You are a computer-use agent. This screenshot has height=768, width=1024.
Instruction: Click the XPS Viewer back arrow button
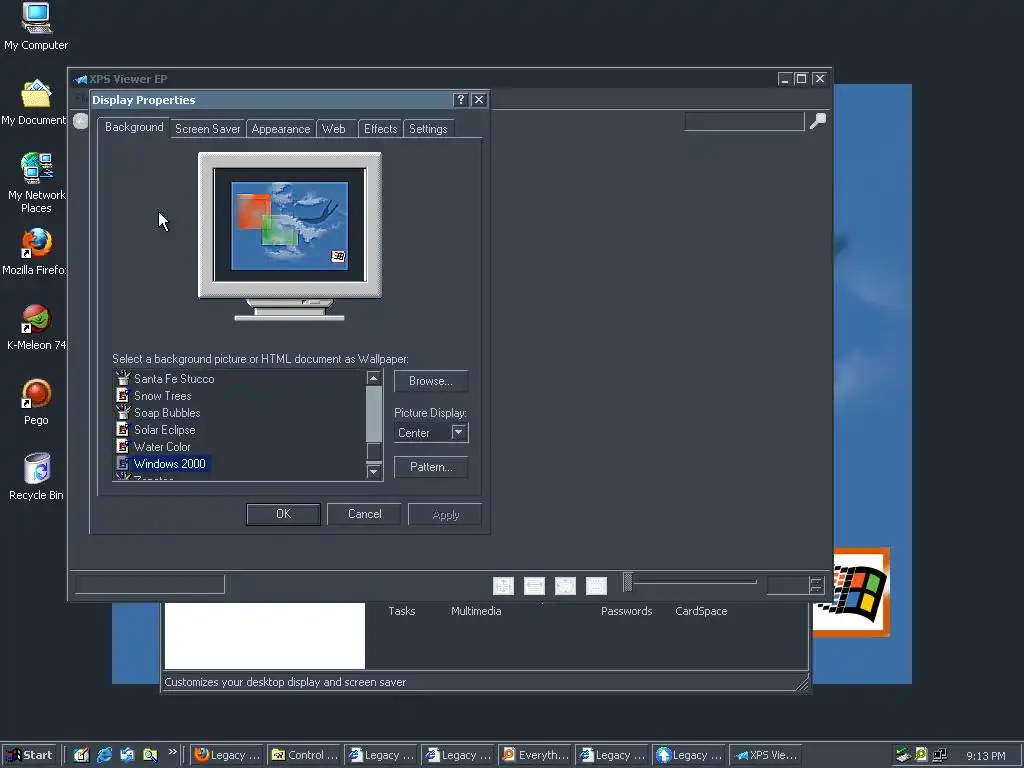[x=80, y=121]
